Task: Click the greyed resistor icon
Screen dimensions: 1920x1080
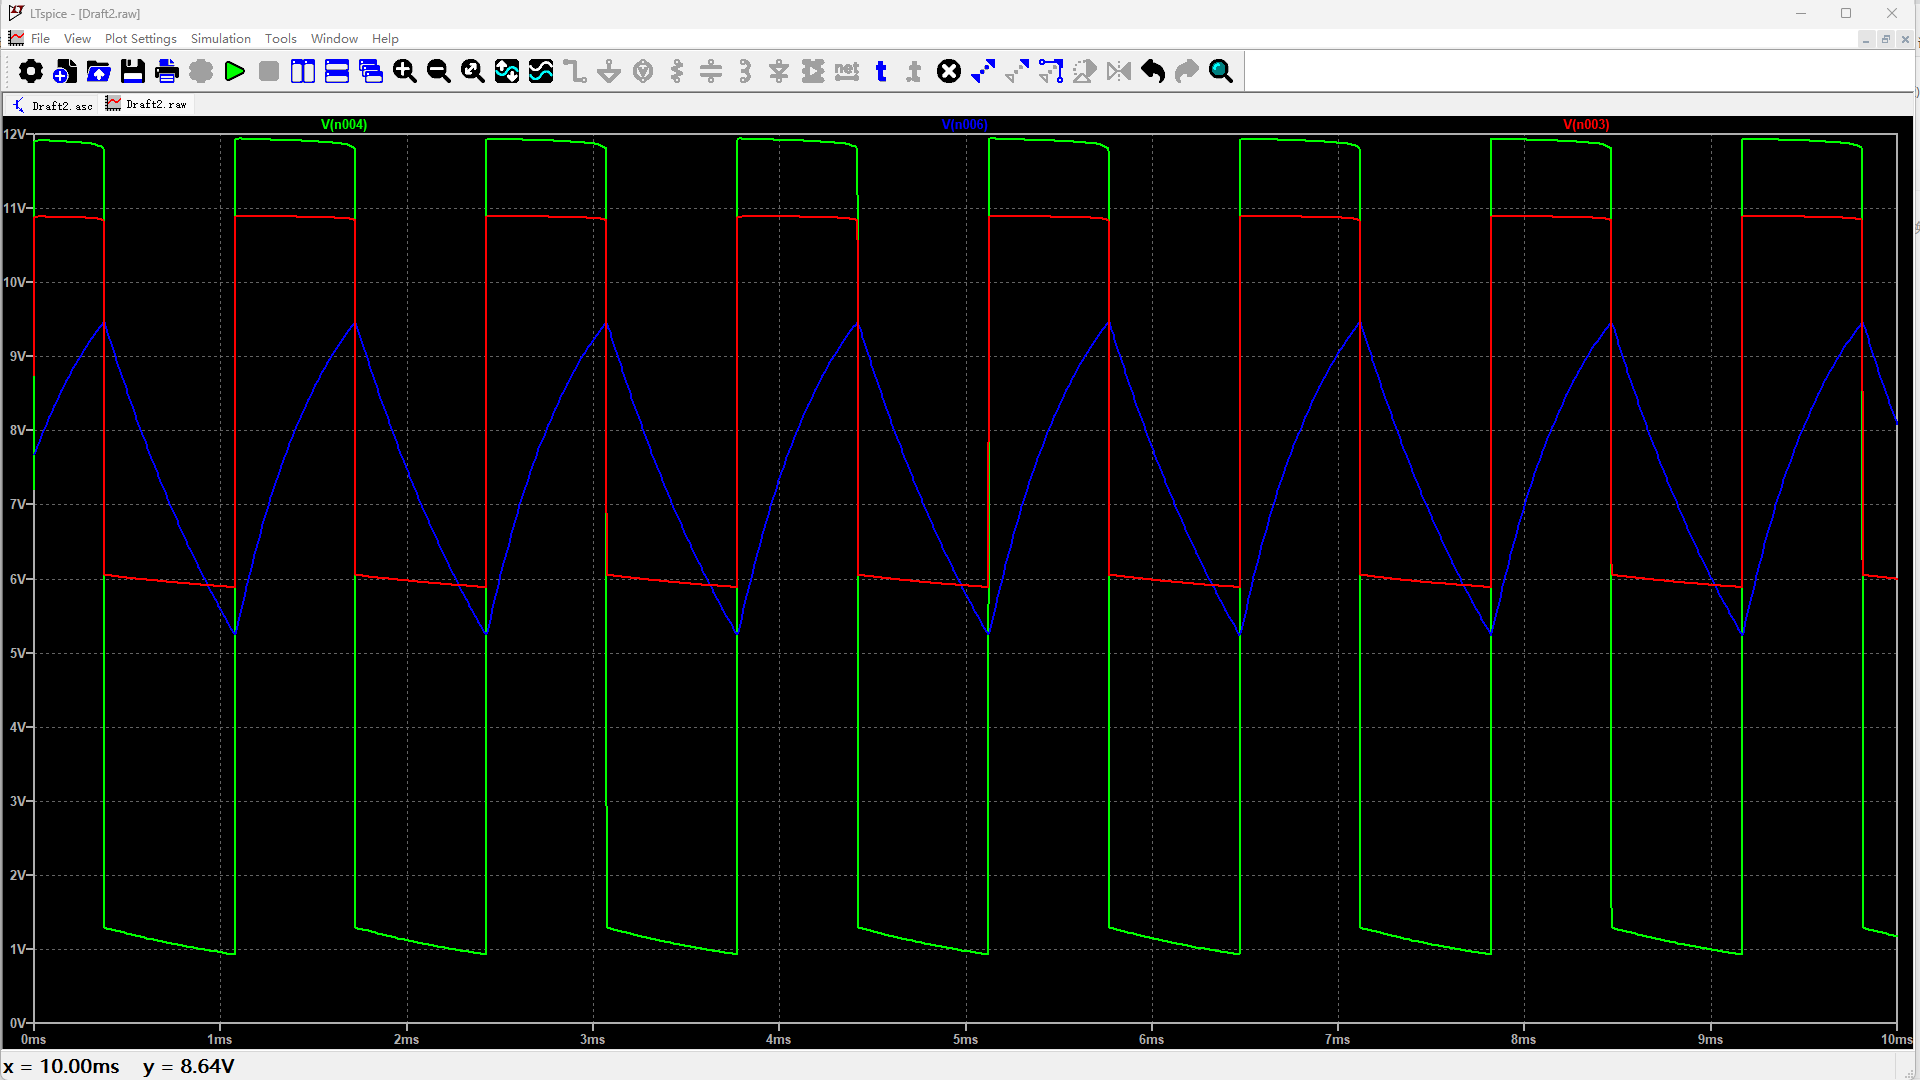Action: pos(677,71)
